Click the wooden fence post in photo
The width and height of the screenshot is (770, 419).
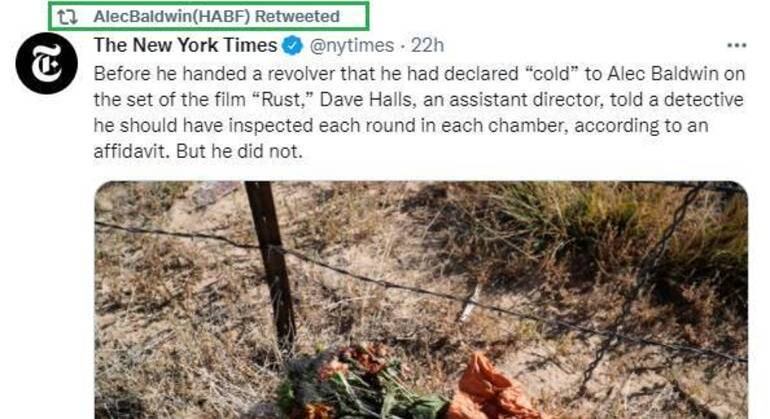tap(270, 263)
